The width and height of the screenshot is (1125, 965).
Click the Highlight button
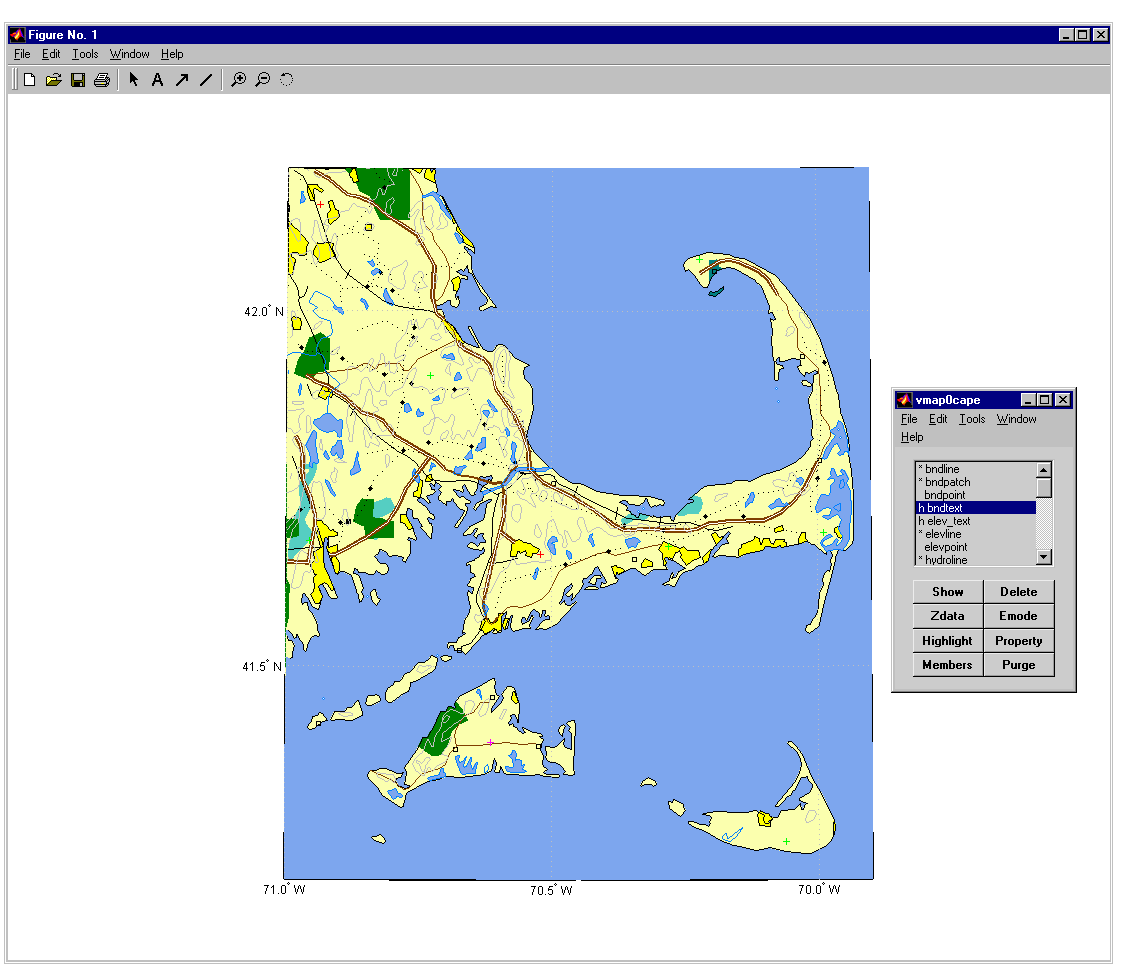947,641
